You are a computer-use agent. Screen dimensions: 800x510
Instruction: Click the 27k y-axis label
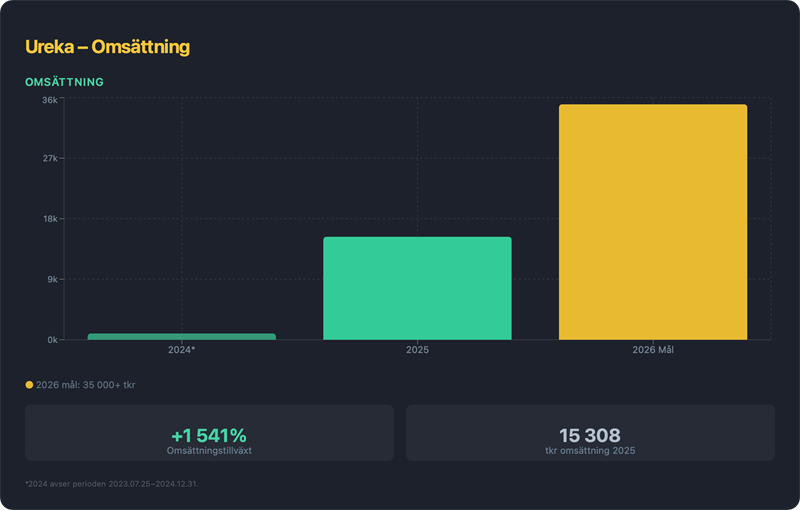coord(49,158)
